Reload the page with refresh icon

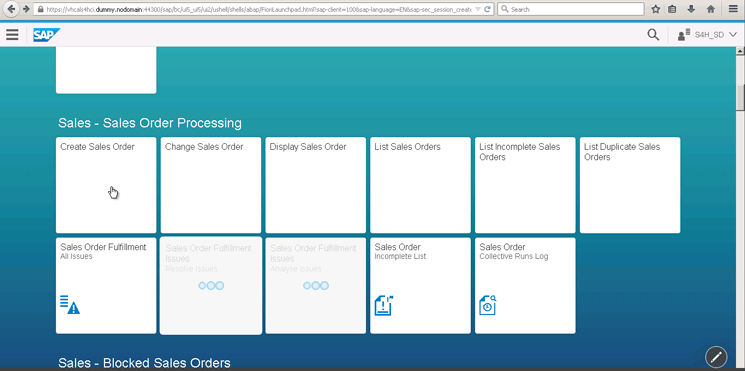click(x=487, y=9)
